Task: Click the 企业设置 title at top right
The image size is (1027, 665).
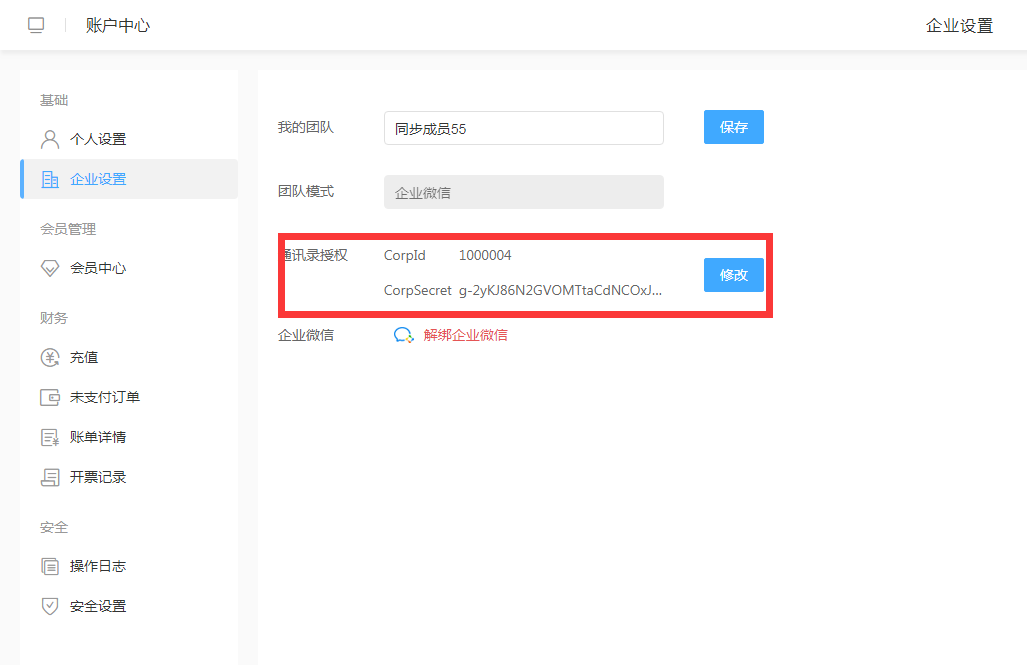Action: point(959,26)
